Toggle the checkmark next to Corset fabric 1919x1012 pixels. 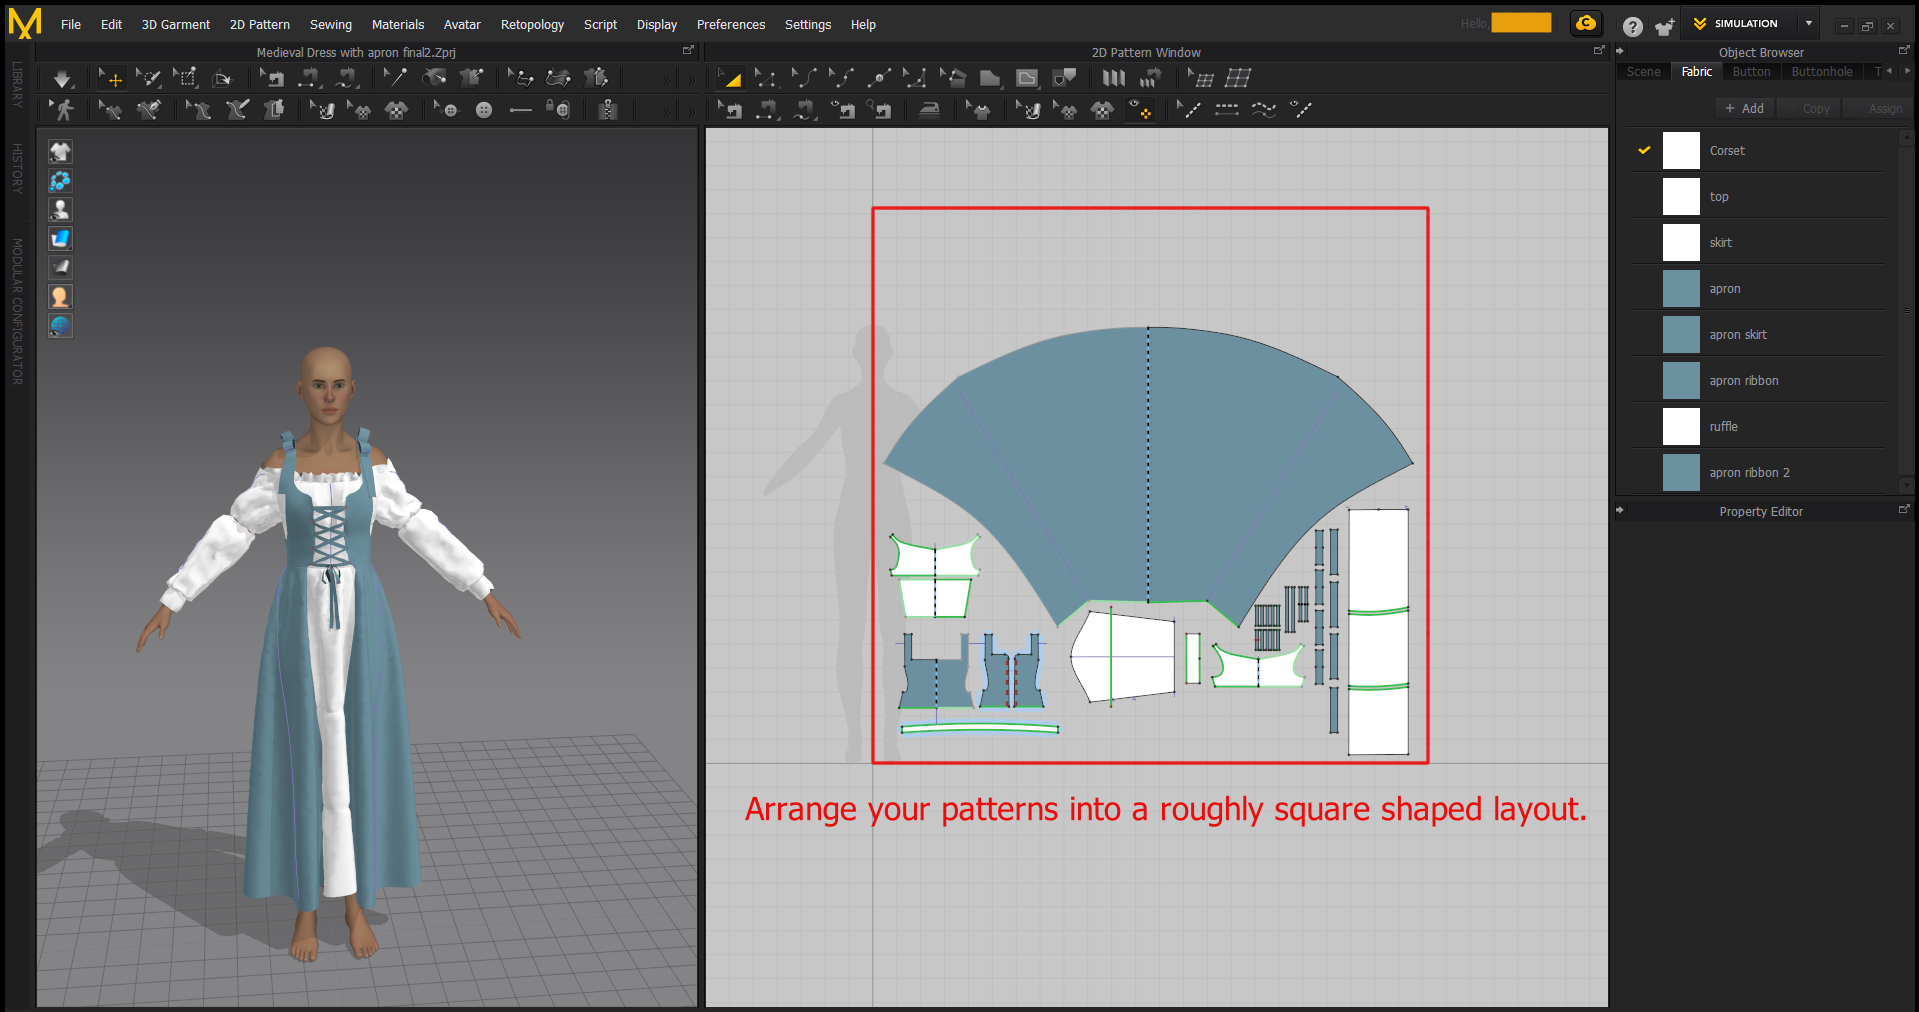[1644, 150]
